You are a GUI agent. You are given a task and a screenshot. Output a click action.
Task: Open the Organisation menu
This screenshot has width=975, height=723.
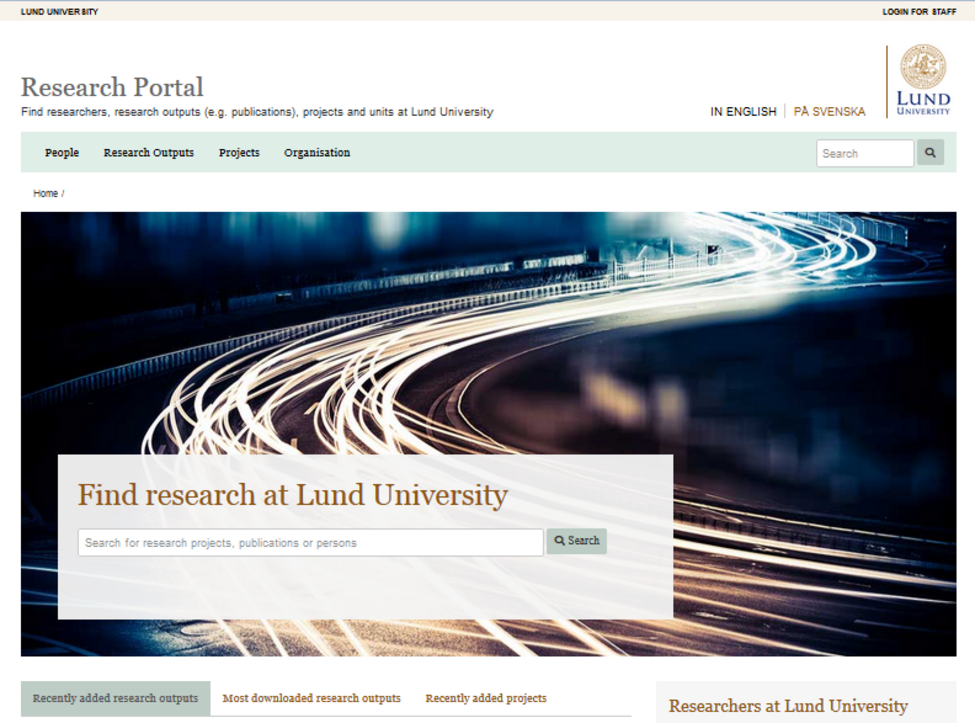point(317,152)
